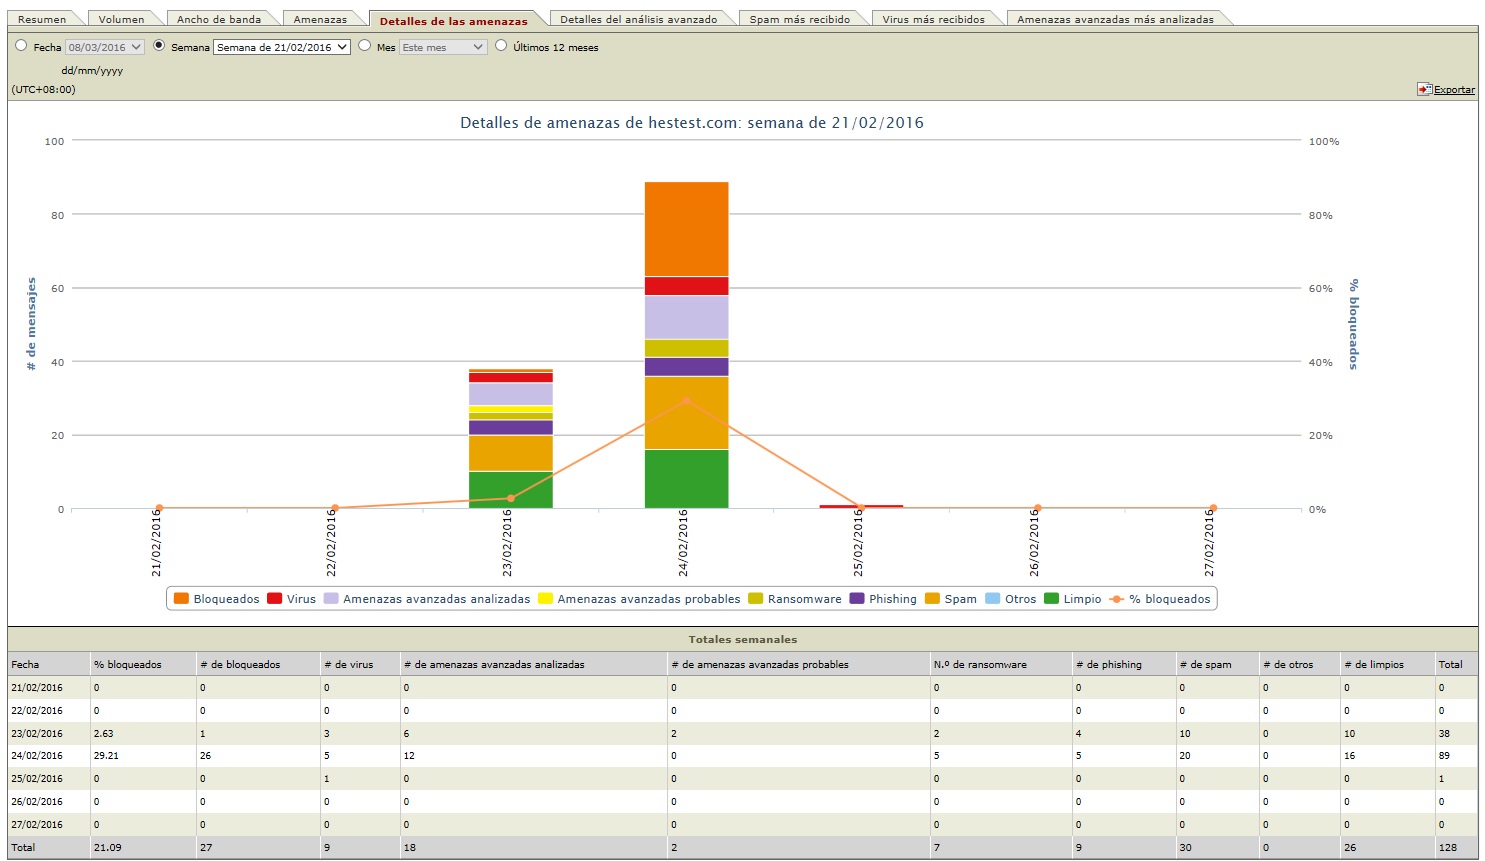This screenshot has height=861, width=1485.
Task: Expand the Este mes dropdown
Action: click(x=443, y=47)
